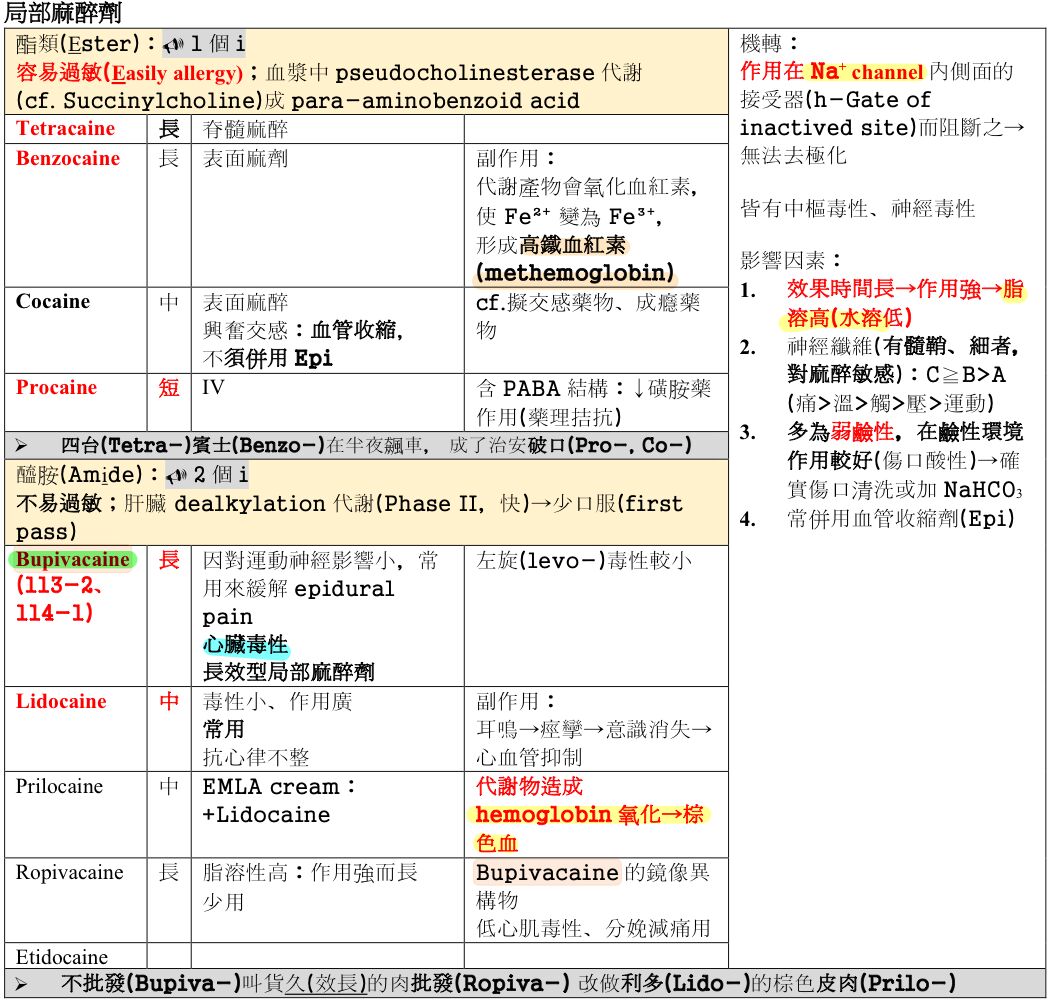
Task: Click the red 短 duration label for Procaine
Action: (168, 388)
